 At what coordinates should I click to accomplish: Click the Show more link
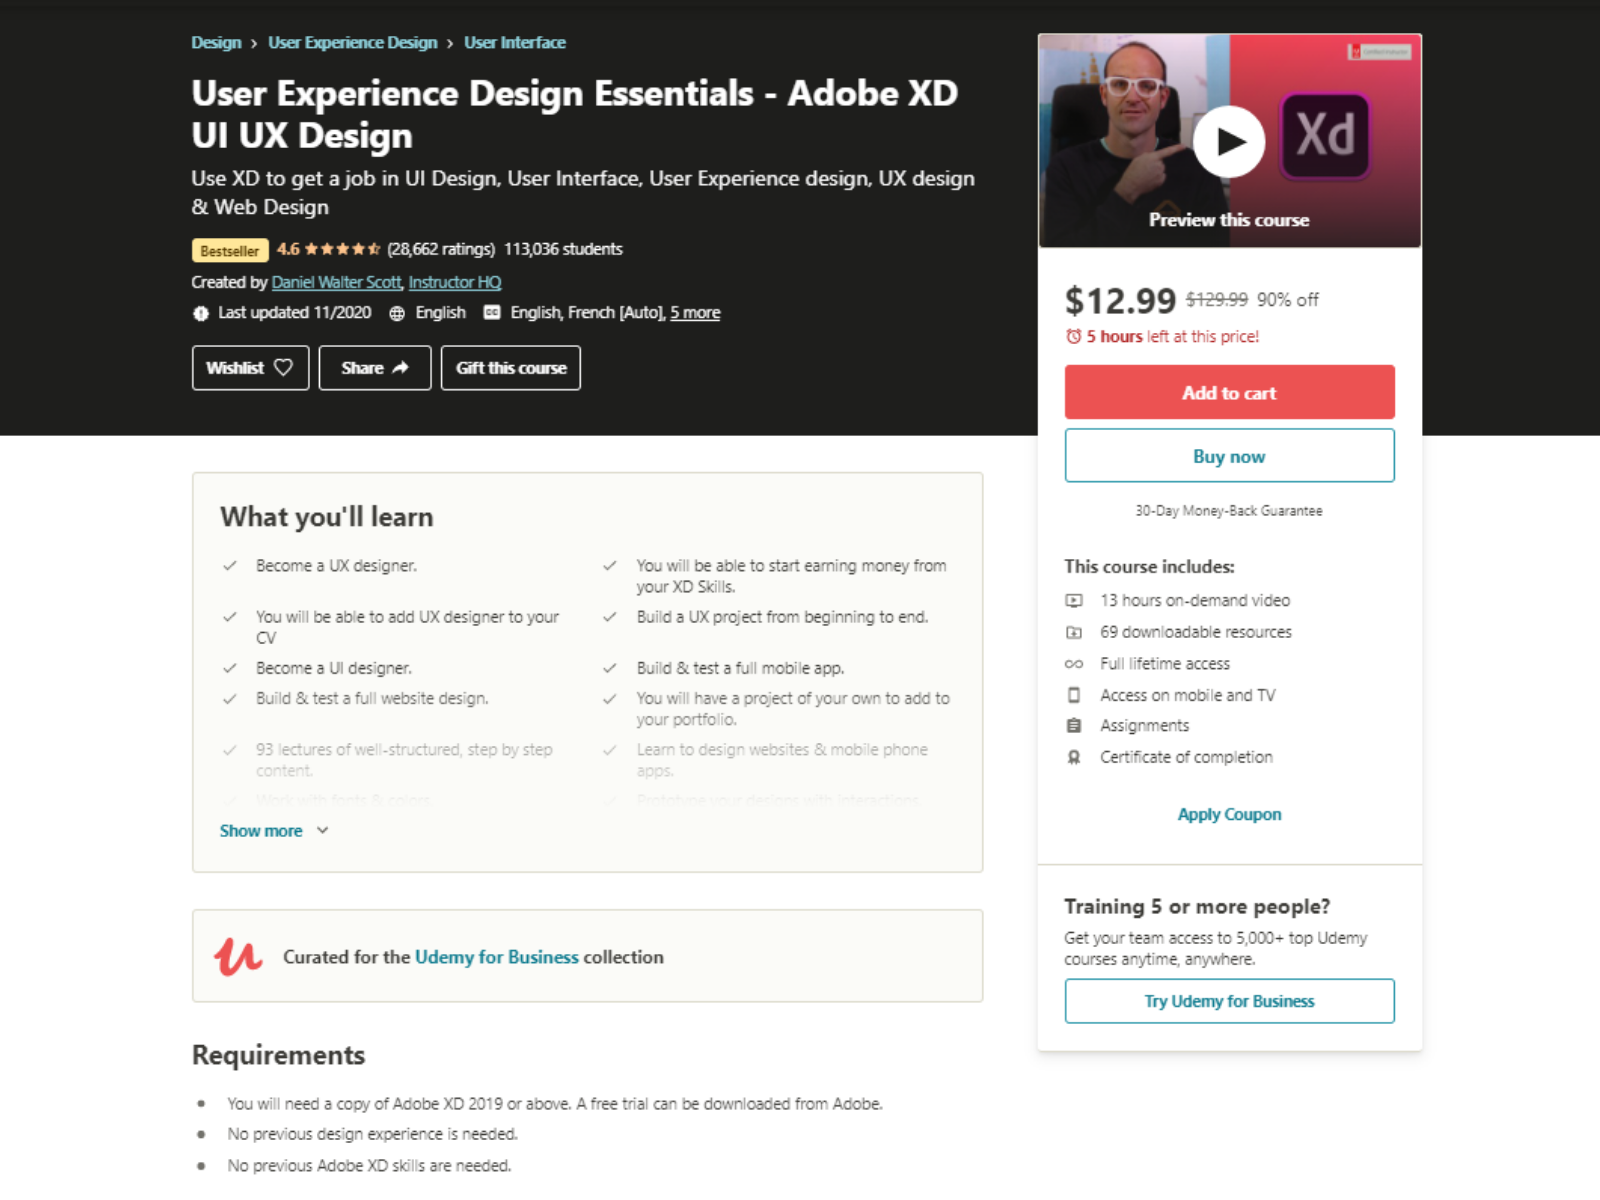coord(261,831)
